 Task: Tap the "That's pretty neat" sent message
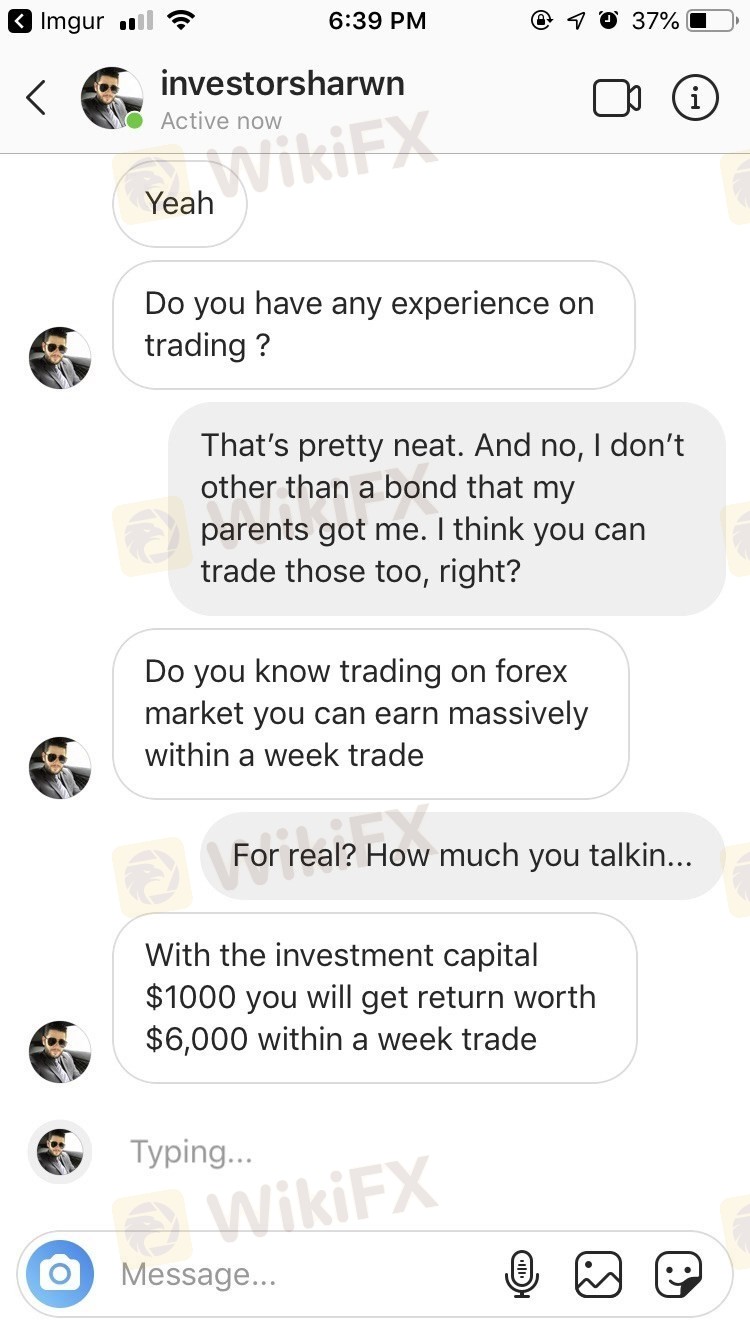tap(446, 508)
